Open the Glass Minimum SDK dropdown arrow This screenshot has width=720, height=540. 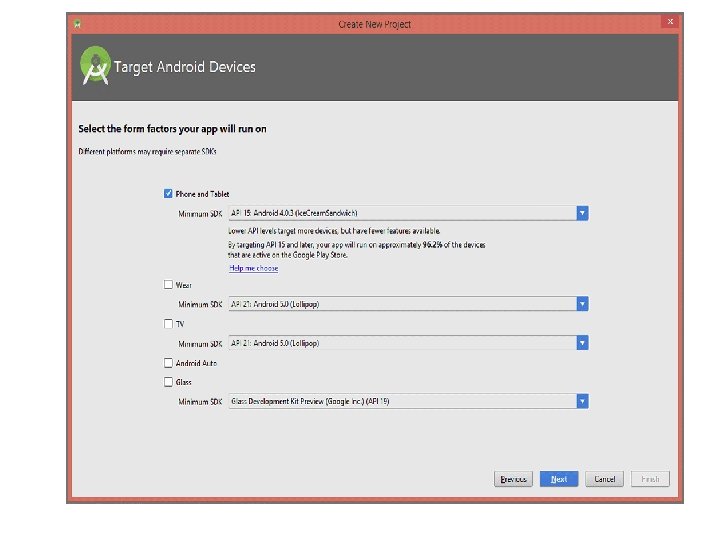pos(582,401)
